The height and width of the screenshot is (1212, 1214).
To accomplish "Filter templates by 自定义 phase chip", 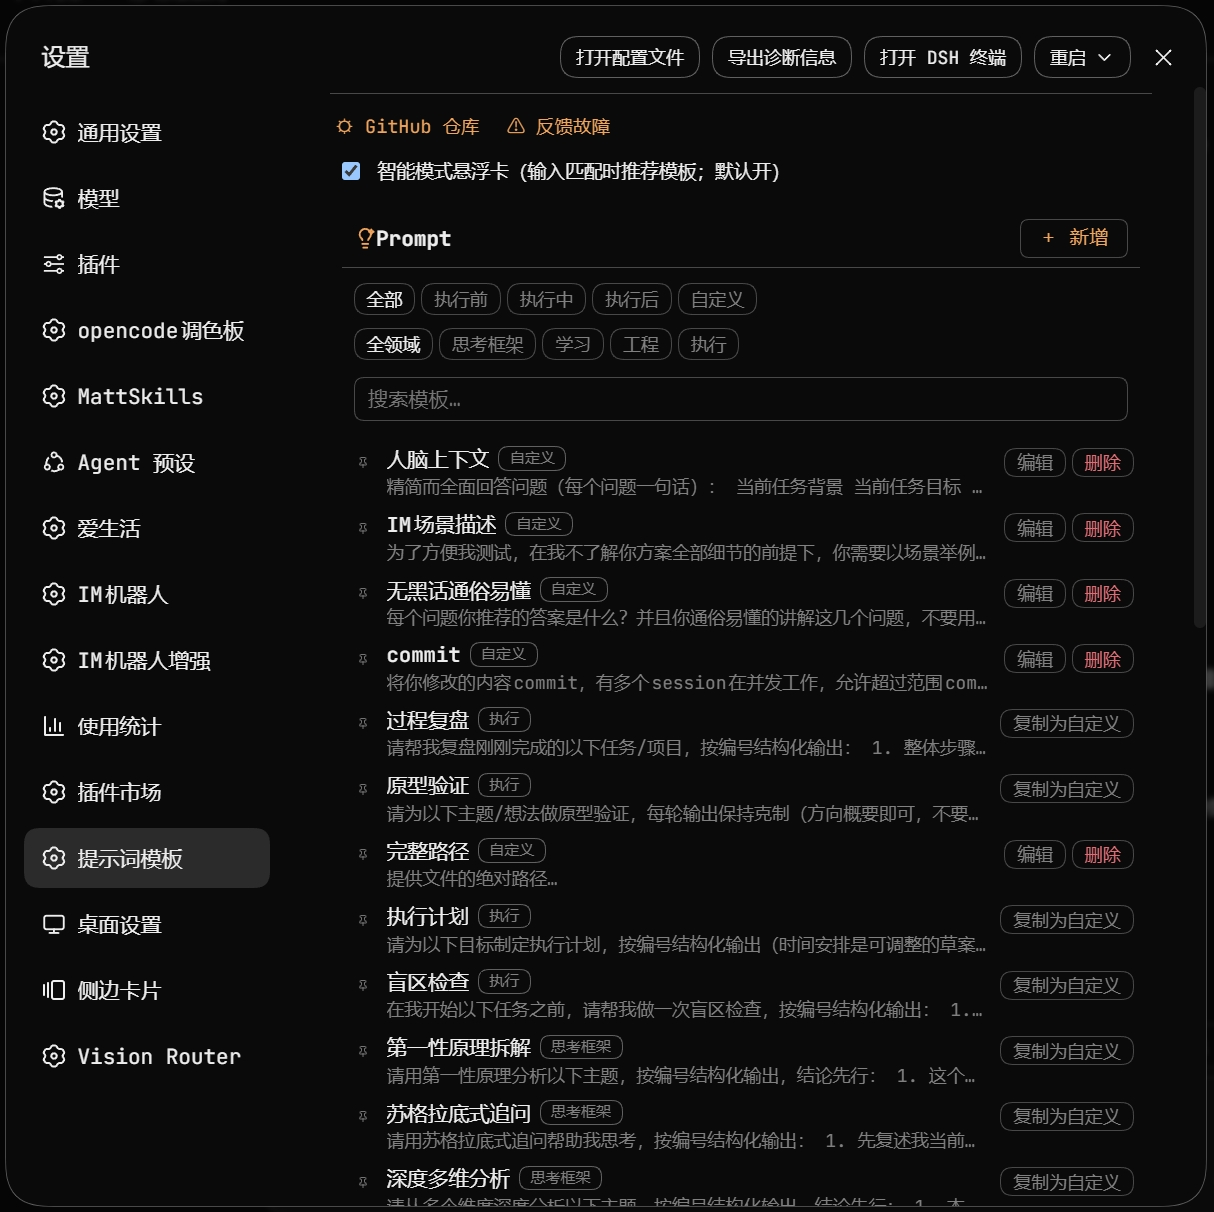I will tap(717, 299).
